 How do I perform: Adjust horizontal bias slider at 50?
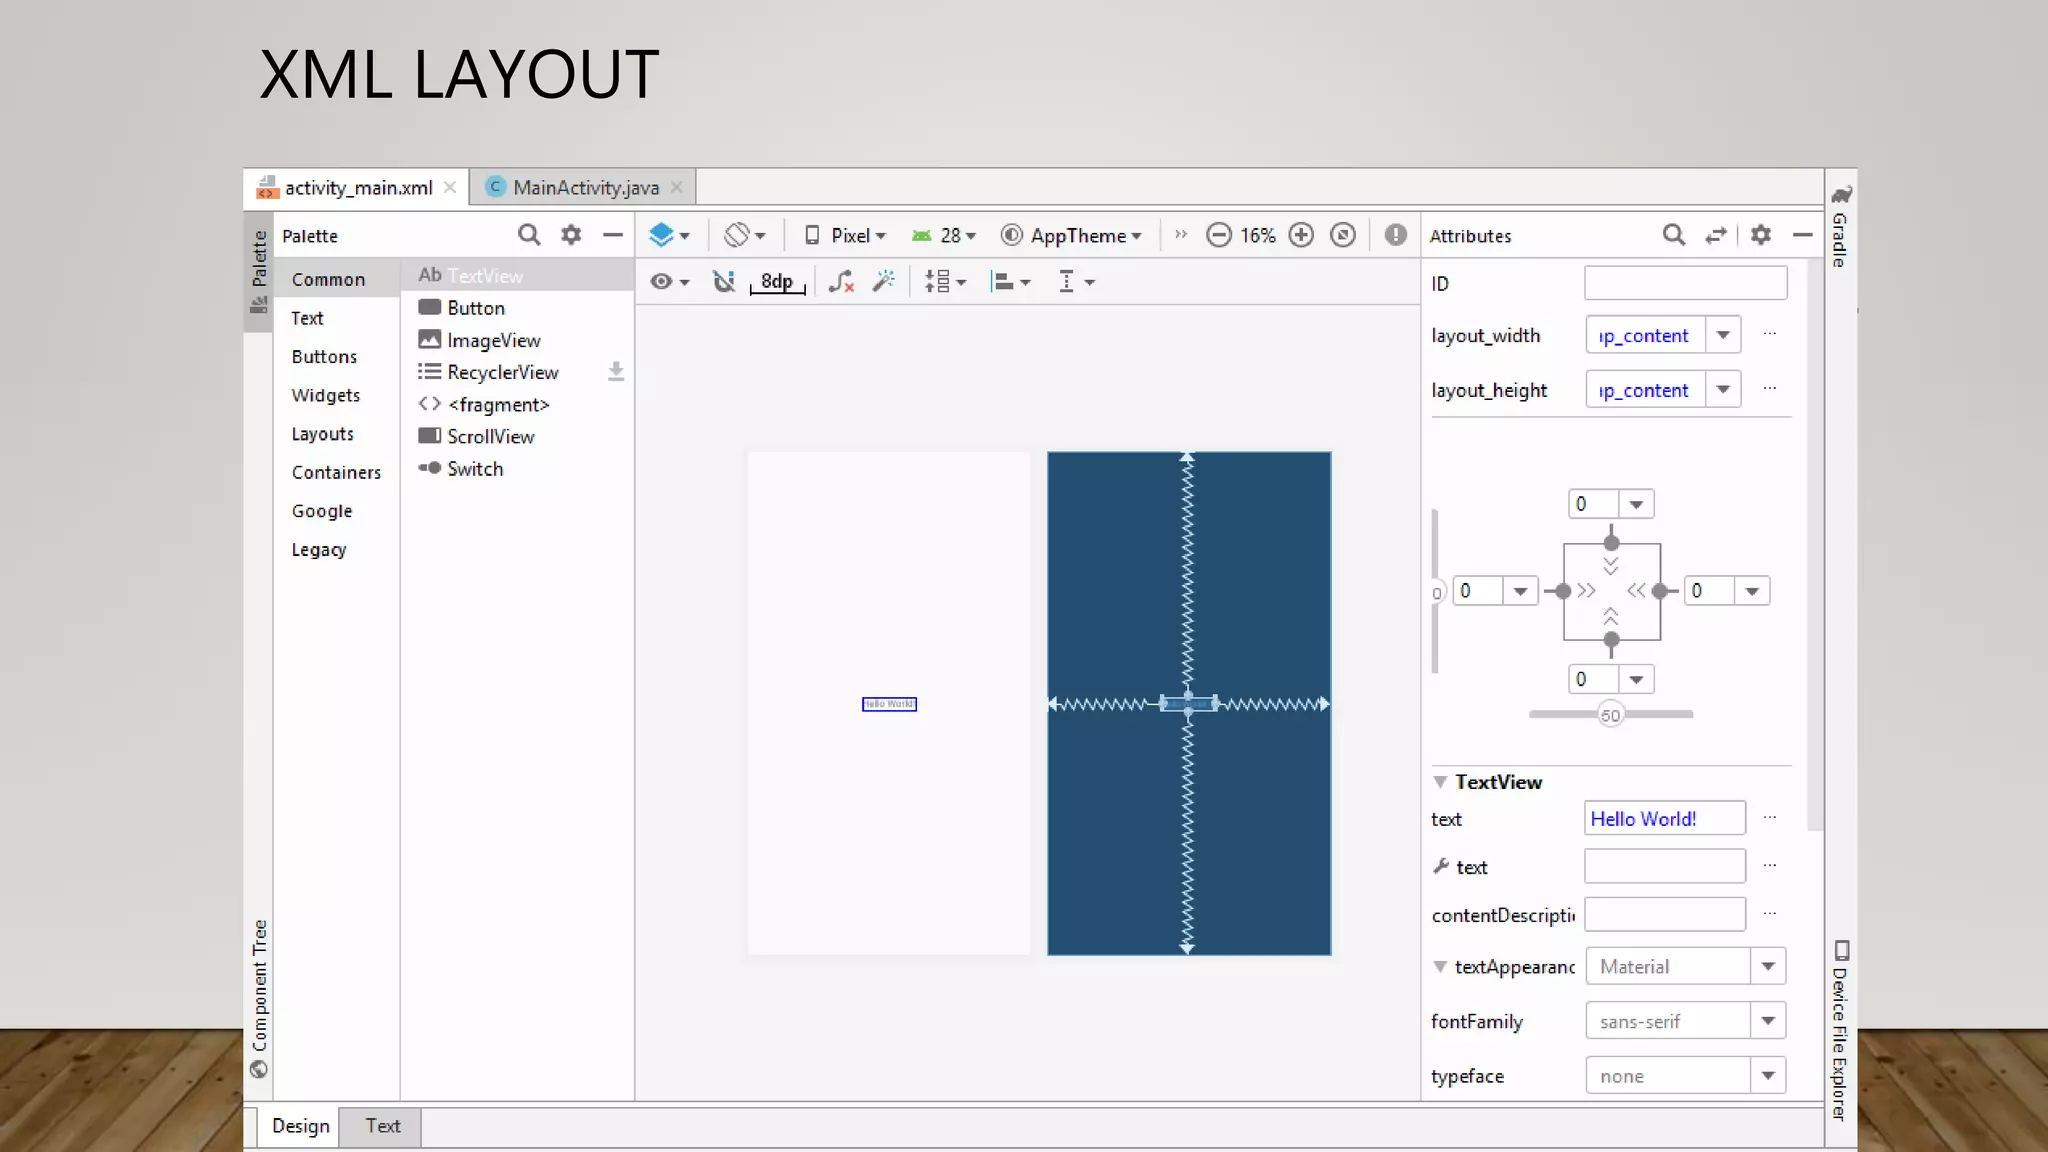(x=1610, y=715)
